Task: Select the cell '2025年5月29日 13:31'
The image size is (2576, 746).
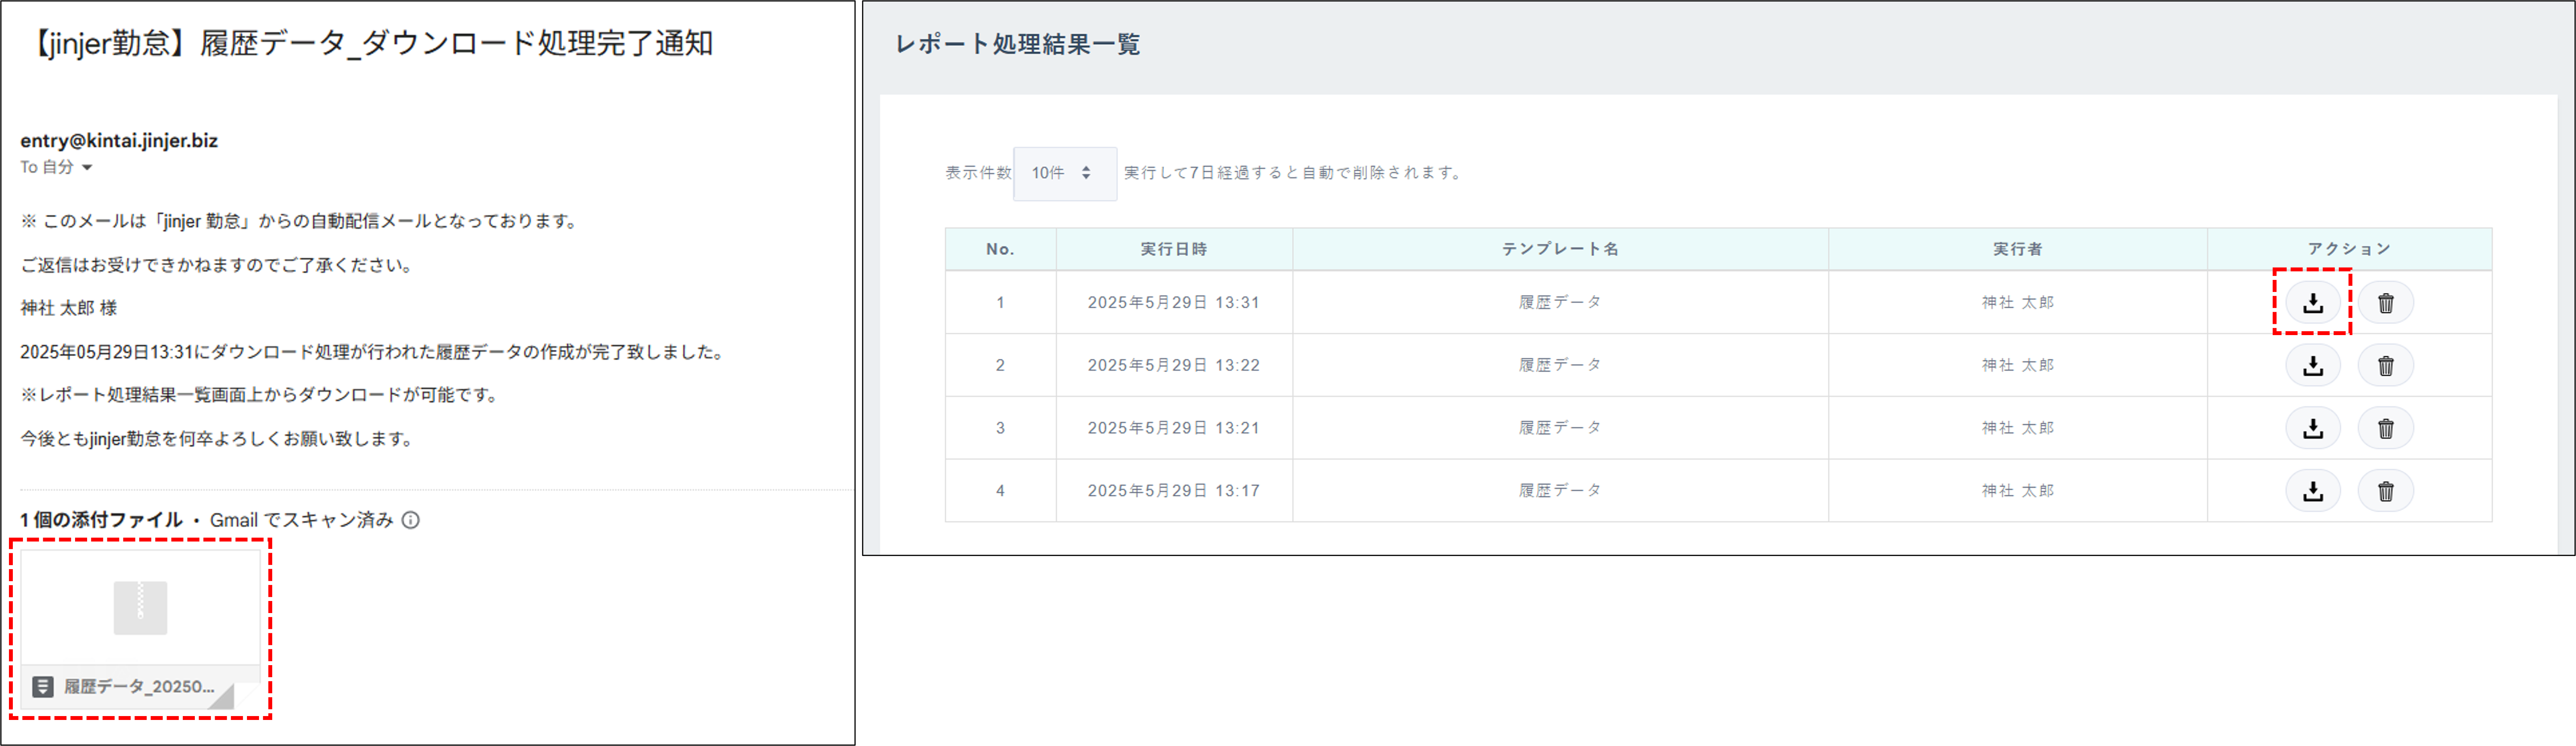Action: [x=1174, y=303]
